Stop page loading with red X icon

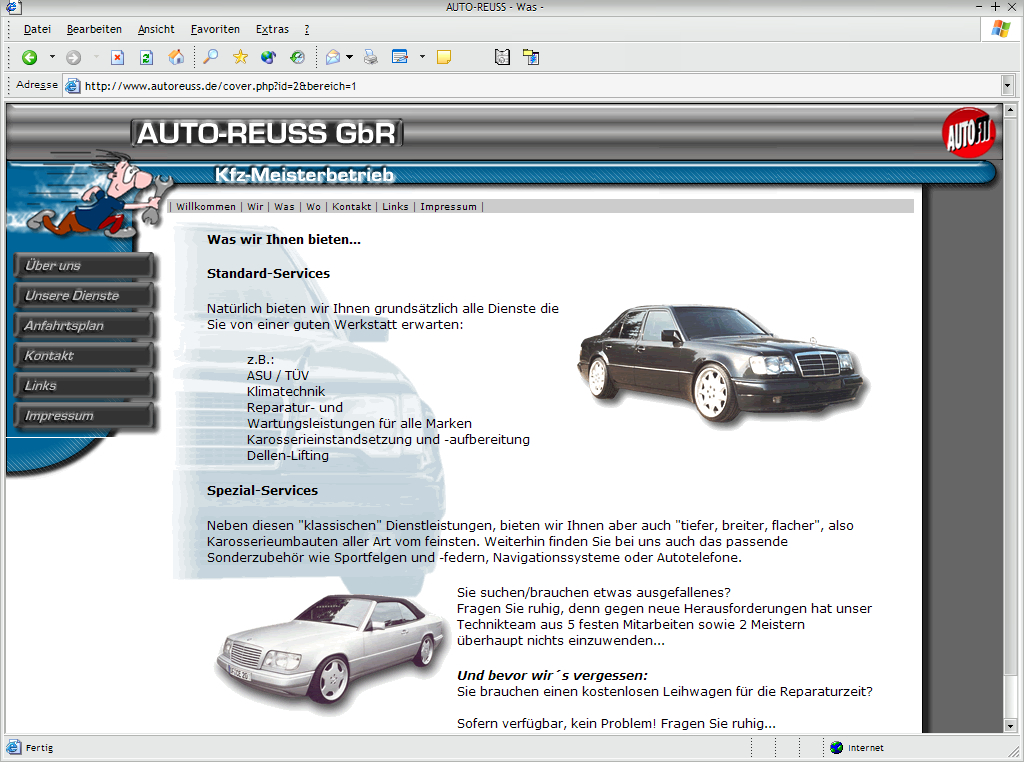pyautogui.click(x=118, y=57)
